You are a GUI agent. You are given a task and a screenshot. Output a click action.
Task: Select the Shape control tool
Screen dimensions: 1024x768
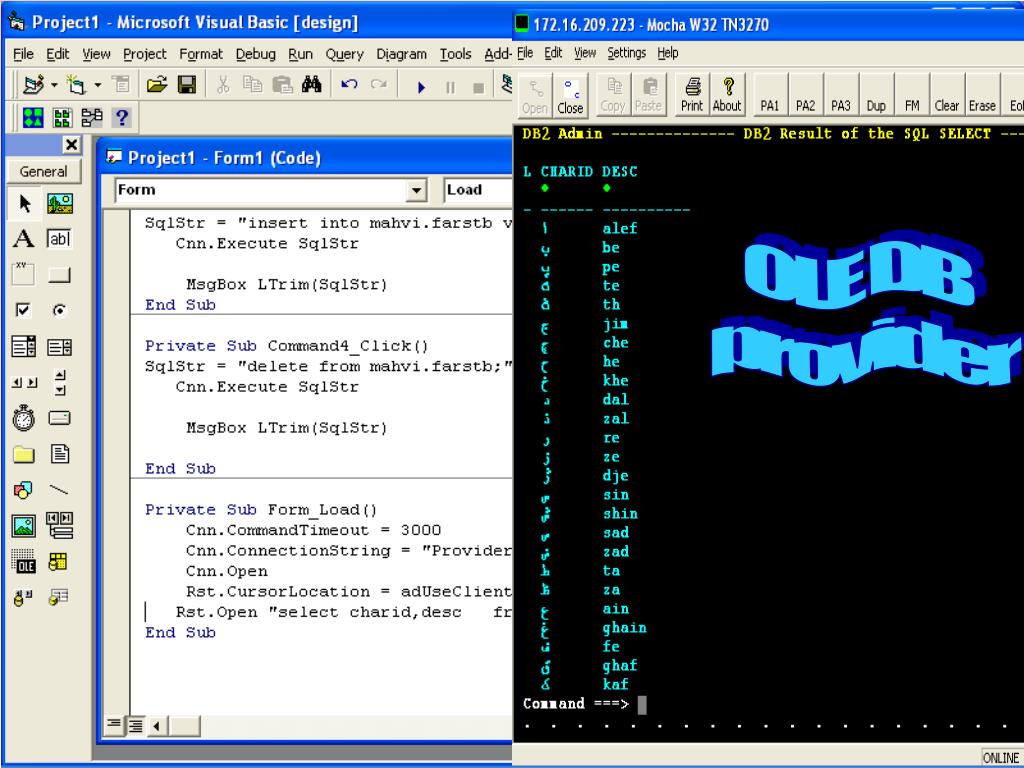click(25, 490)
